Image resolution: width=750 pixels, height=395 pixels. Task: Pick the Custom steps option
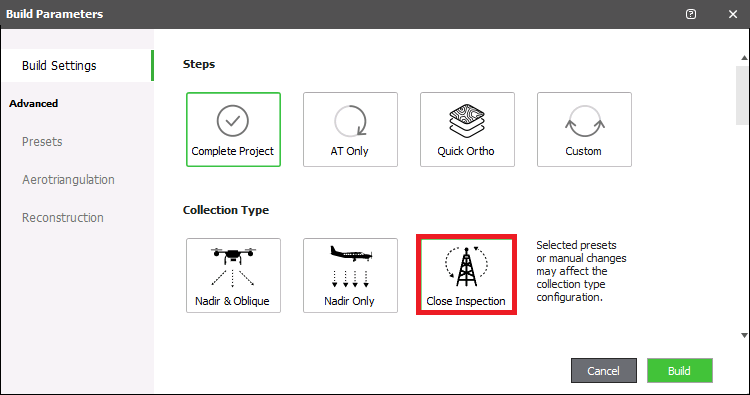coord(584,130)
